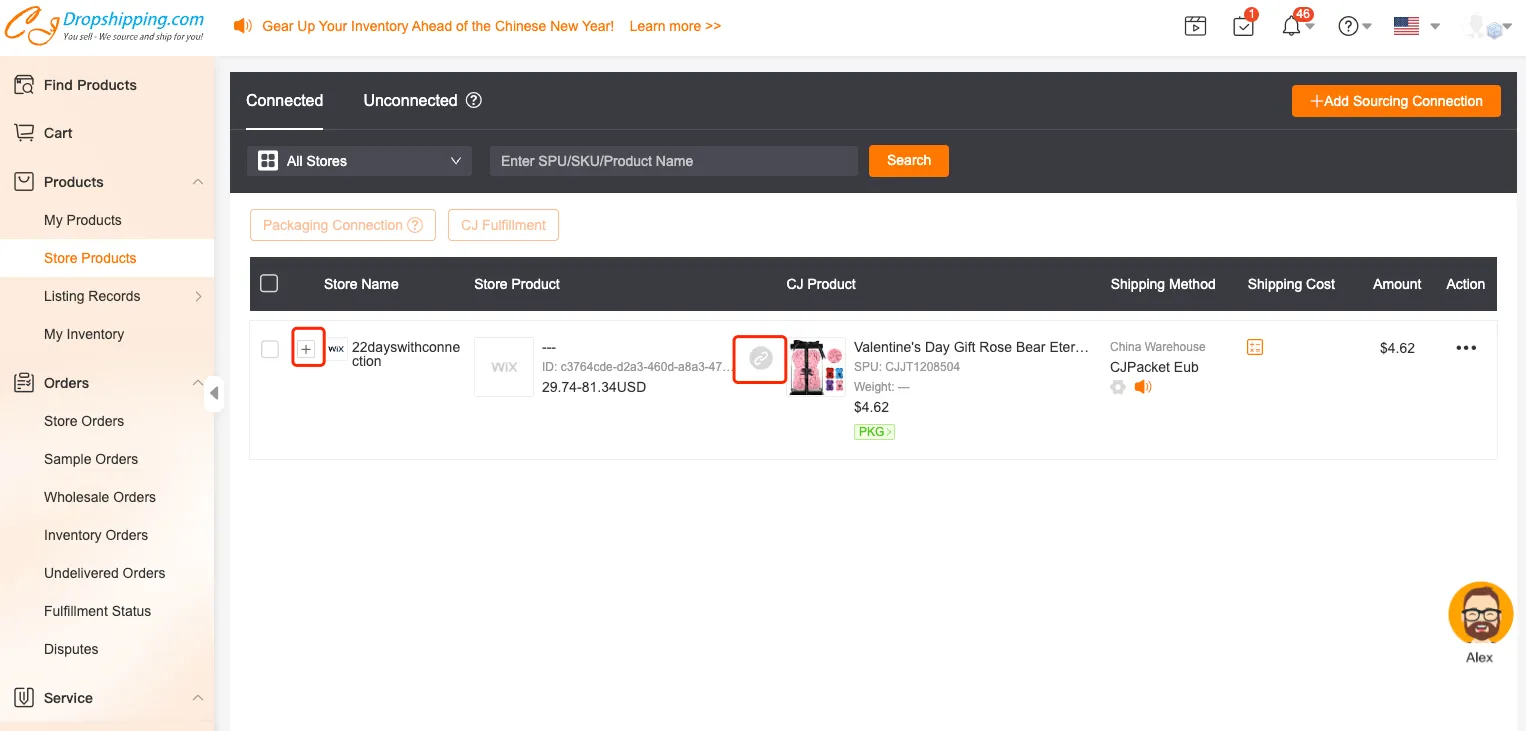1526x731 pixels.
Task: Open Alex chat assistant avatar
Action: [x=1479, y=613]
